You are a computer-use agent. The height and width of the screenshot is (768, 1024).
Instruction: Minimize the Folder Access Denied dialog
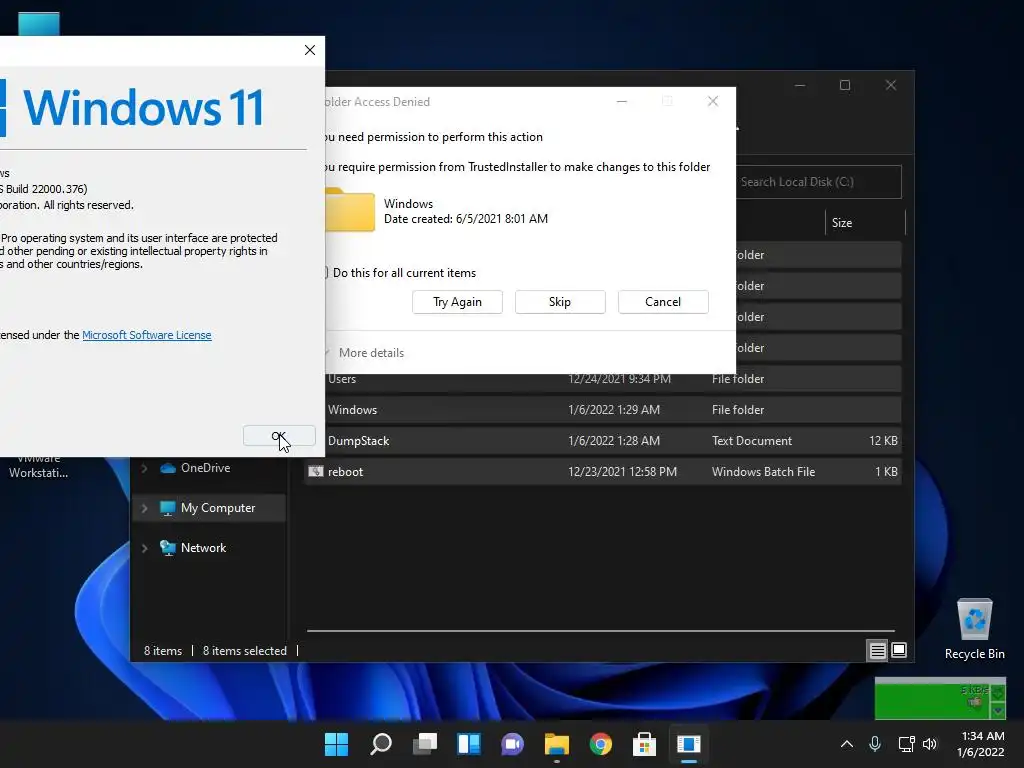point(622,101)
